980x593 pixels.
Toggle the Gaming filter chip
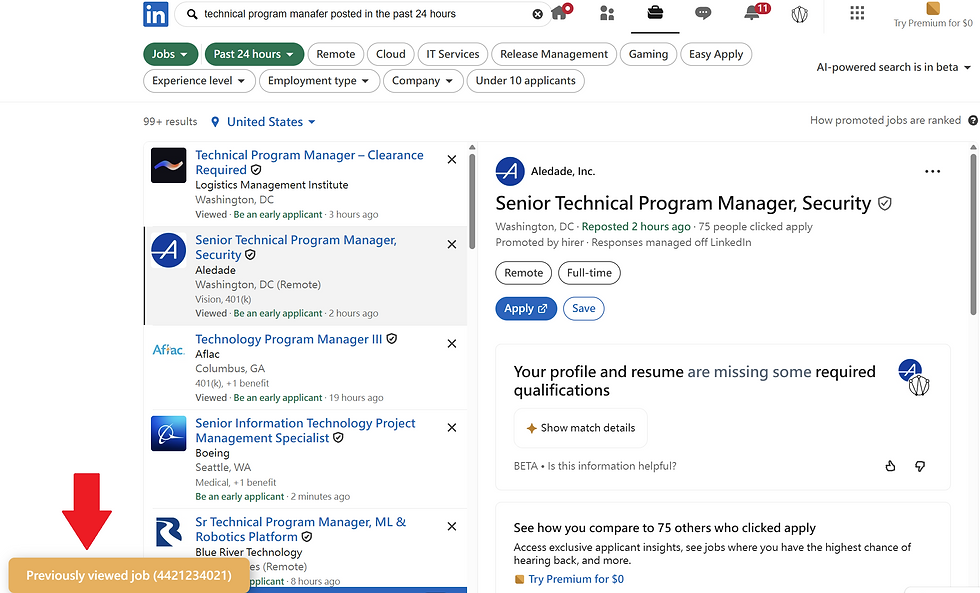(648, 54)
